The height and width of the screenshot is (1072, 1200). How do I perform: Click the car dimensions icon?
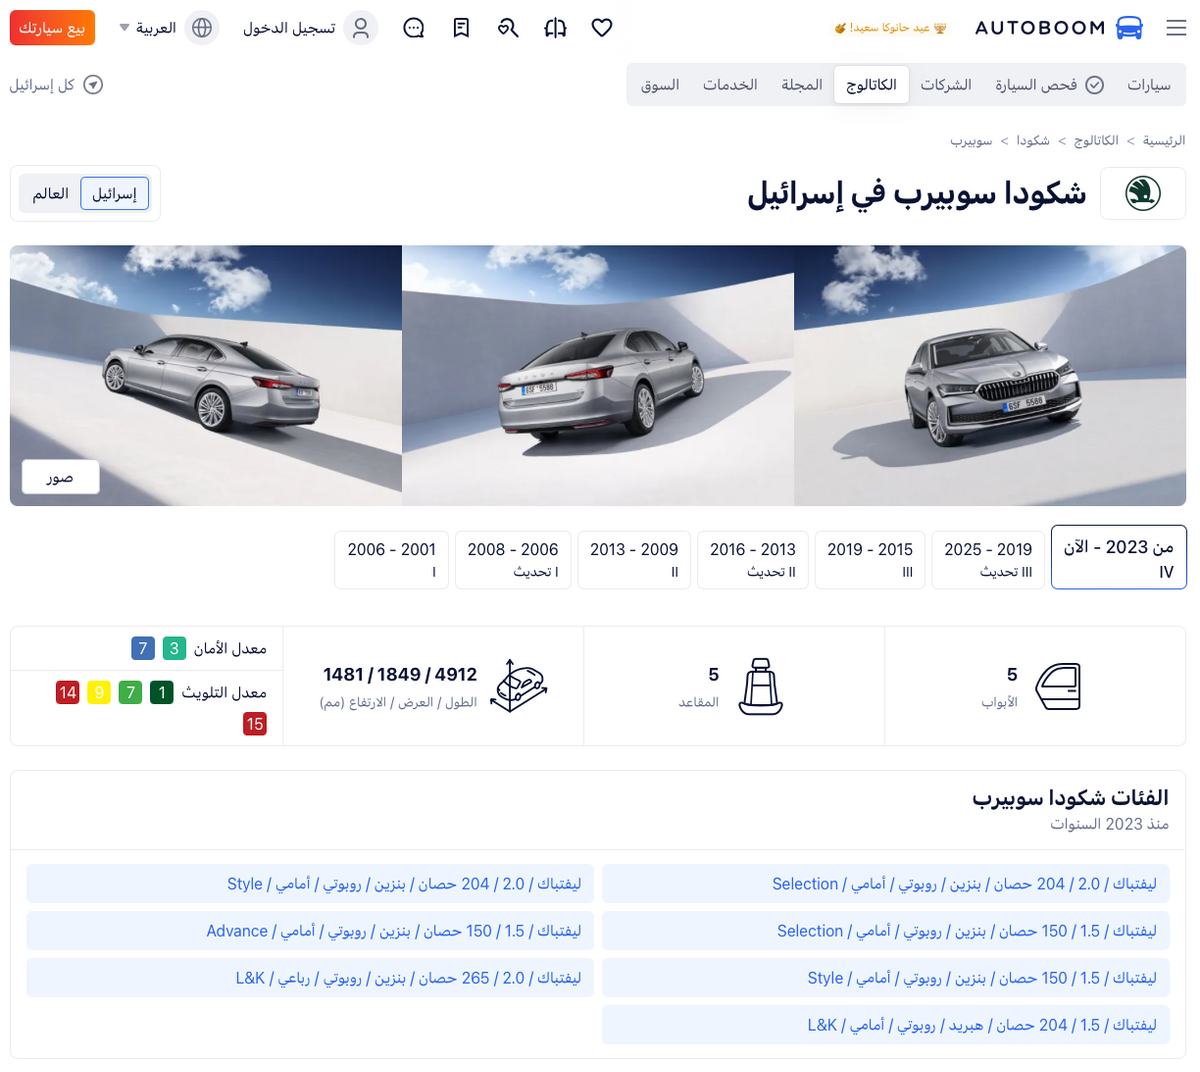click(521, 686)
